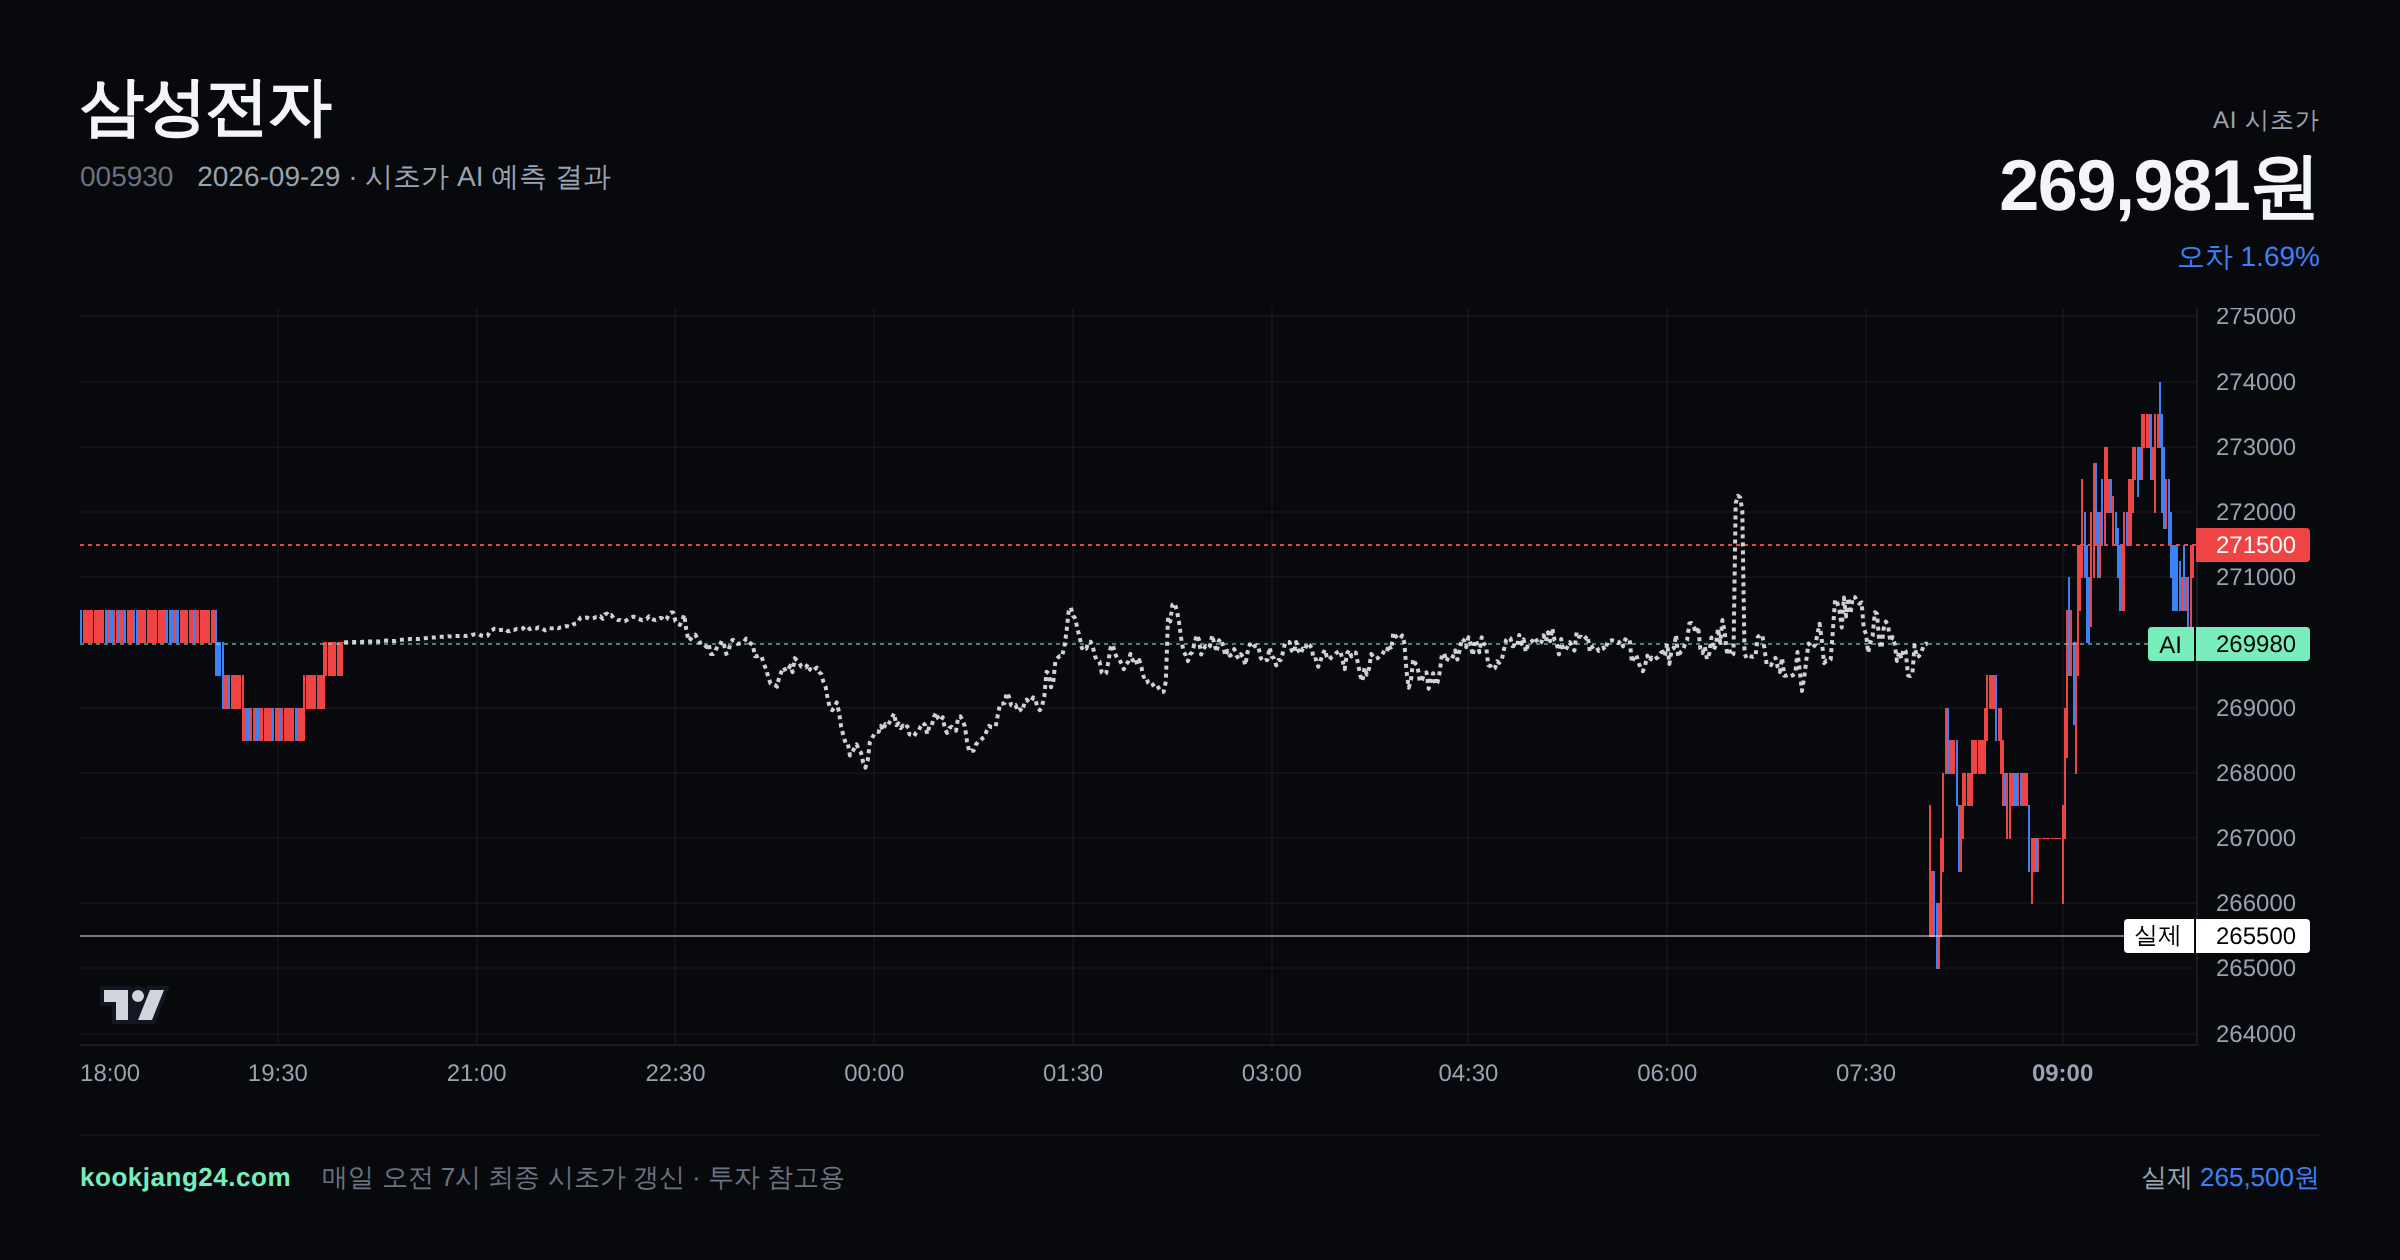Click the 267000 price axis label
The image size is (2400, 1260).
pos(2256,838)
